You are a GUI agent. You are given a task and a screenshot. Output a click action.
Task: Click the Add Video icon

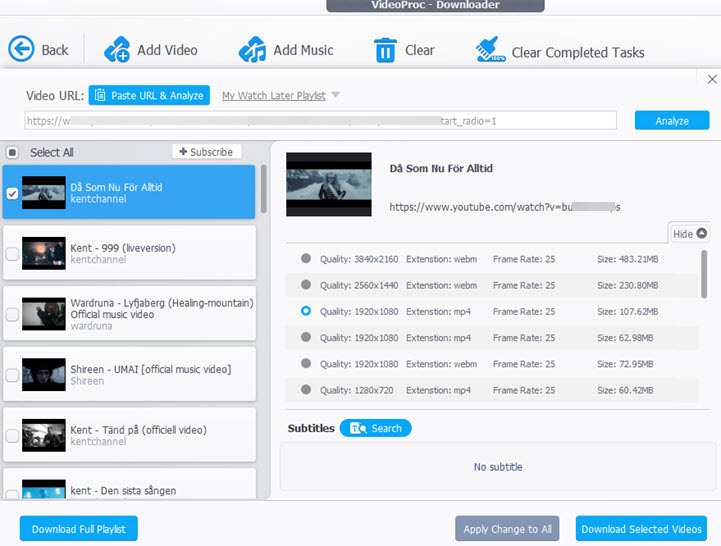[x=117, y=49]
